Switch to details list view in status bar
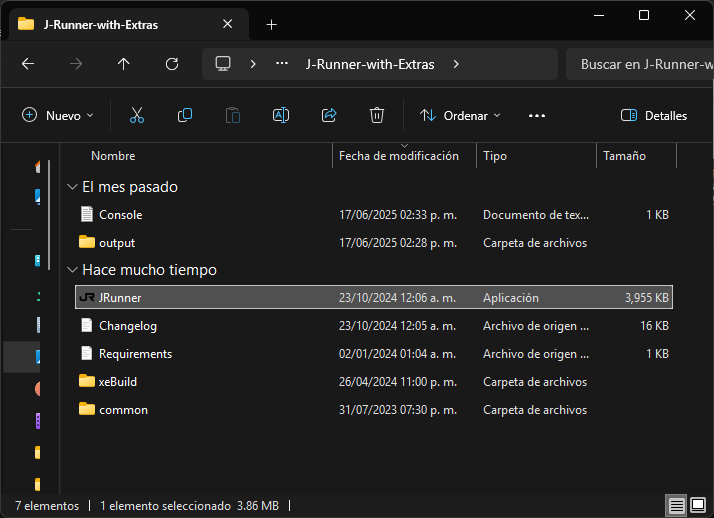 pyautogui.click(x=677, y=505)
